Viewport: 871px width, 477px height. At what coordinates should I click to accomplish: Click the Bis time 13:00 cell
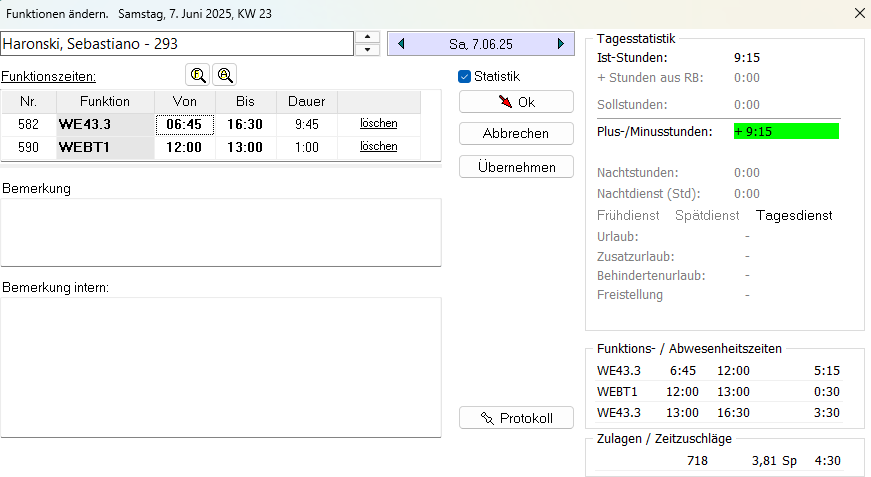coord(245,147)
